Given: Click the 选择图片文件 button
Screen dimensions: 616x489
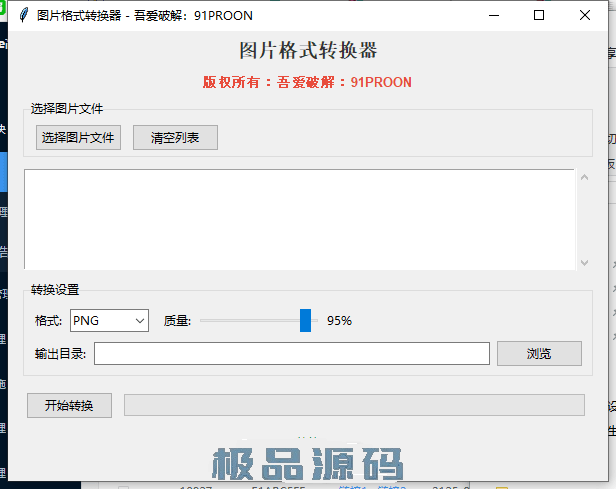Looking at the screenshot, I should [x=78, y=137].
